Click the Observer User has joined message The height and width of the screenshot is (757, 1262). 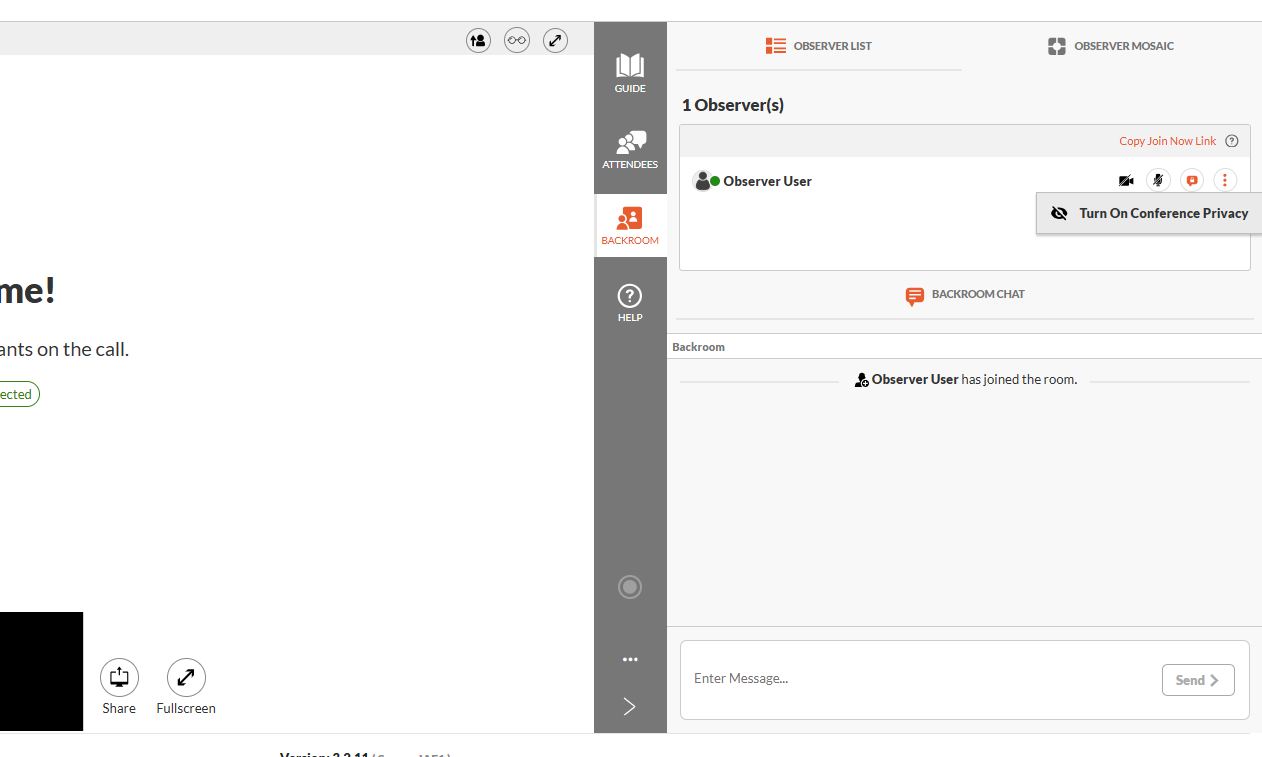966,380
